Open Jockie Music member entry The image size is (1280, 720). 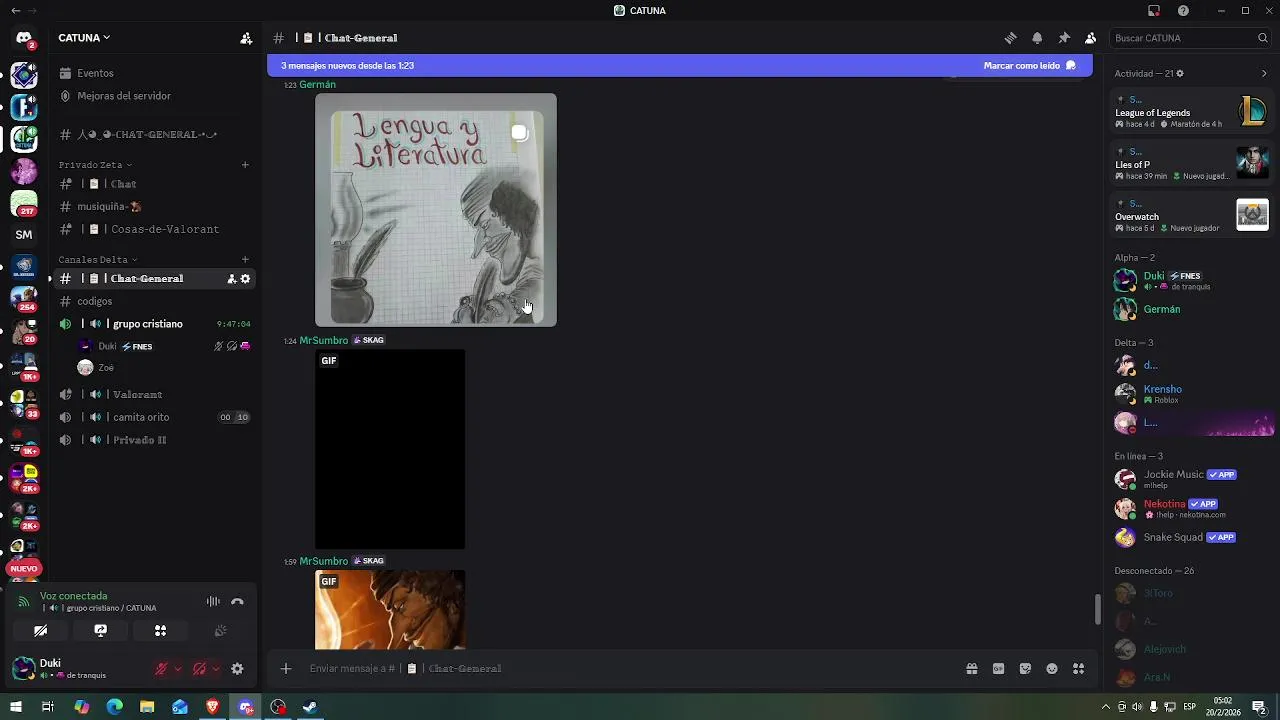click(1191, 479)
